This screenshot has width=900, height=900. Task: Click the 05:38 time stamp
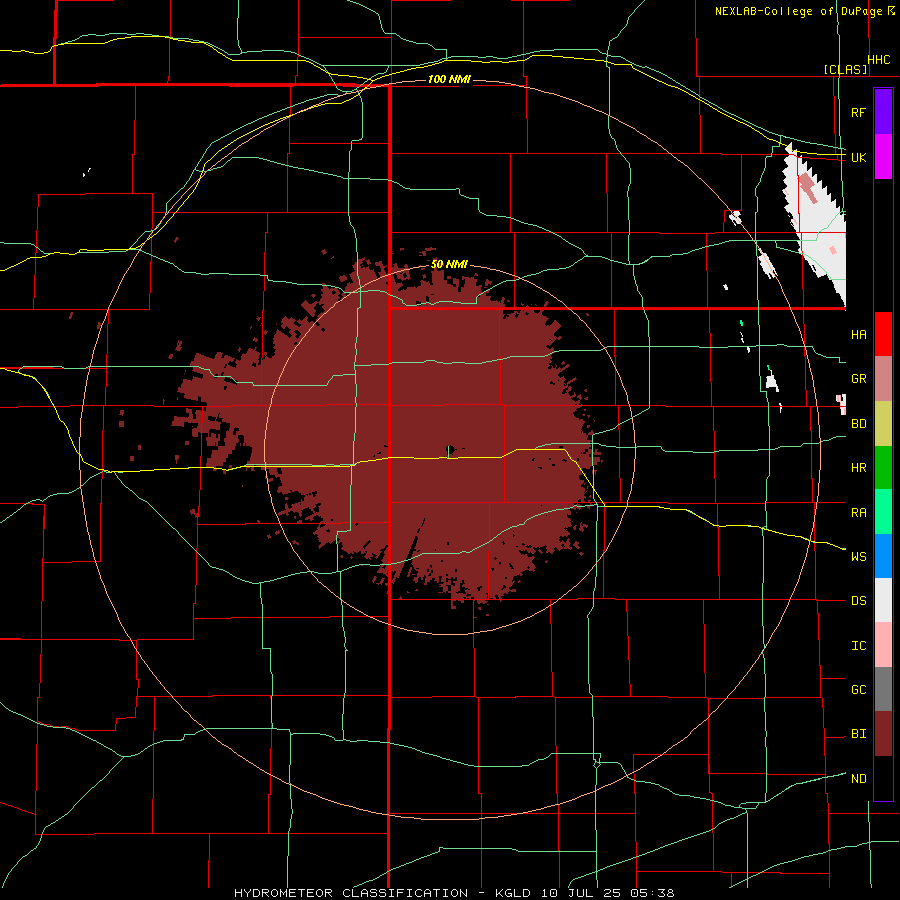(651, 893)
